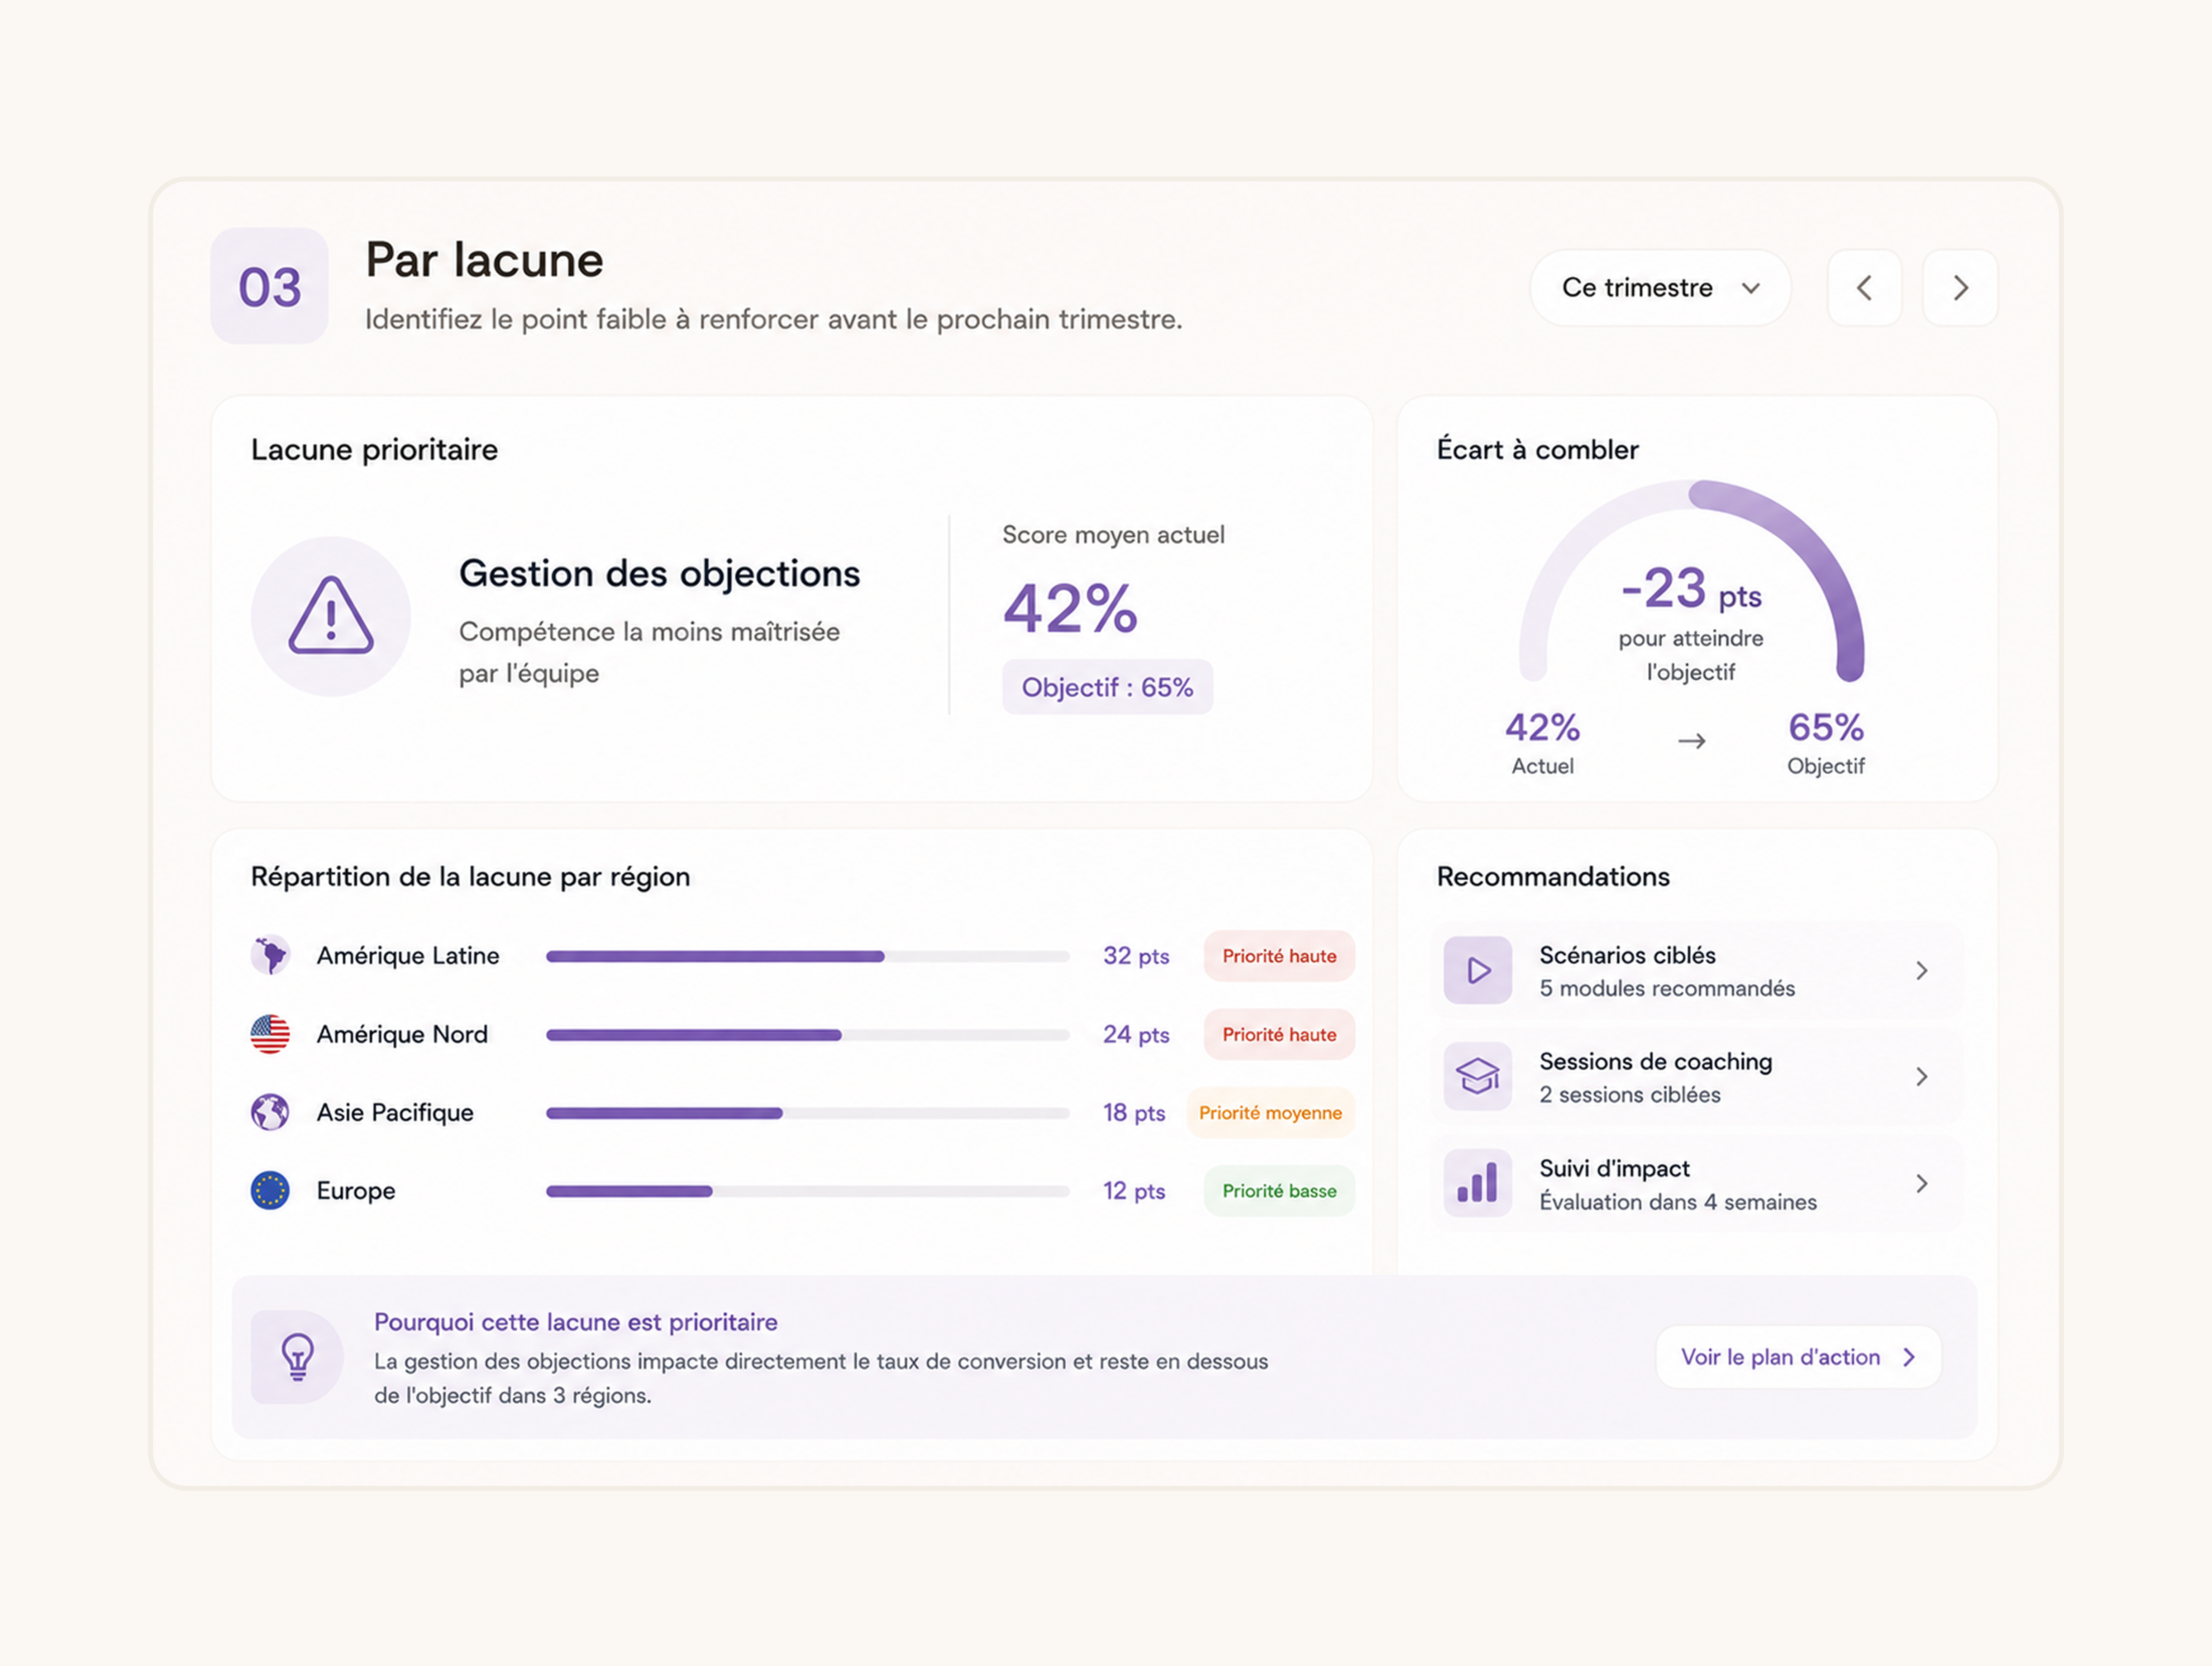This screenshot has height=1666, width=2212.
Task: Click the Amérique Nord flag icon
Action: 270,1034
